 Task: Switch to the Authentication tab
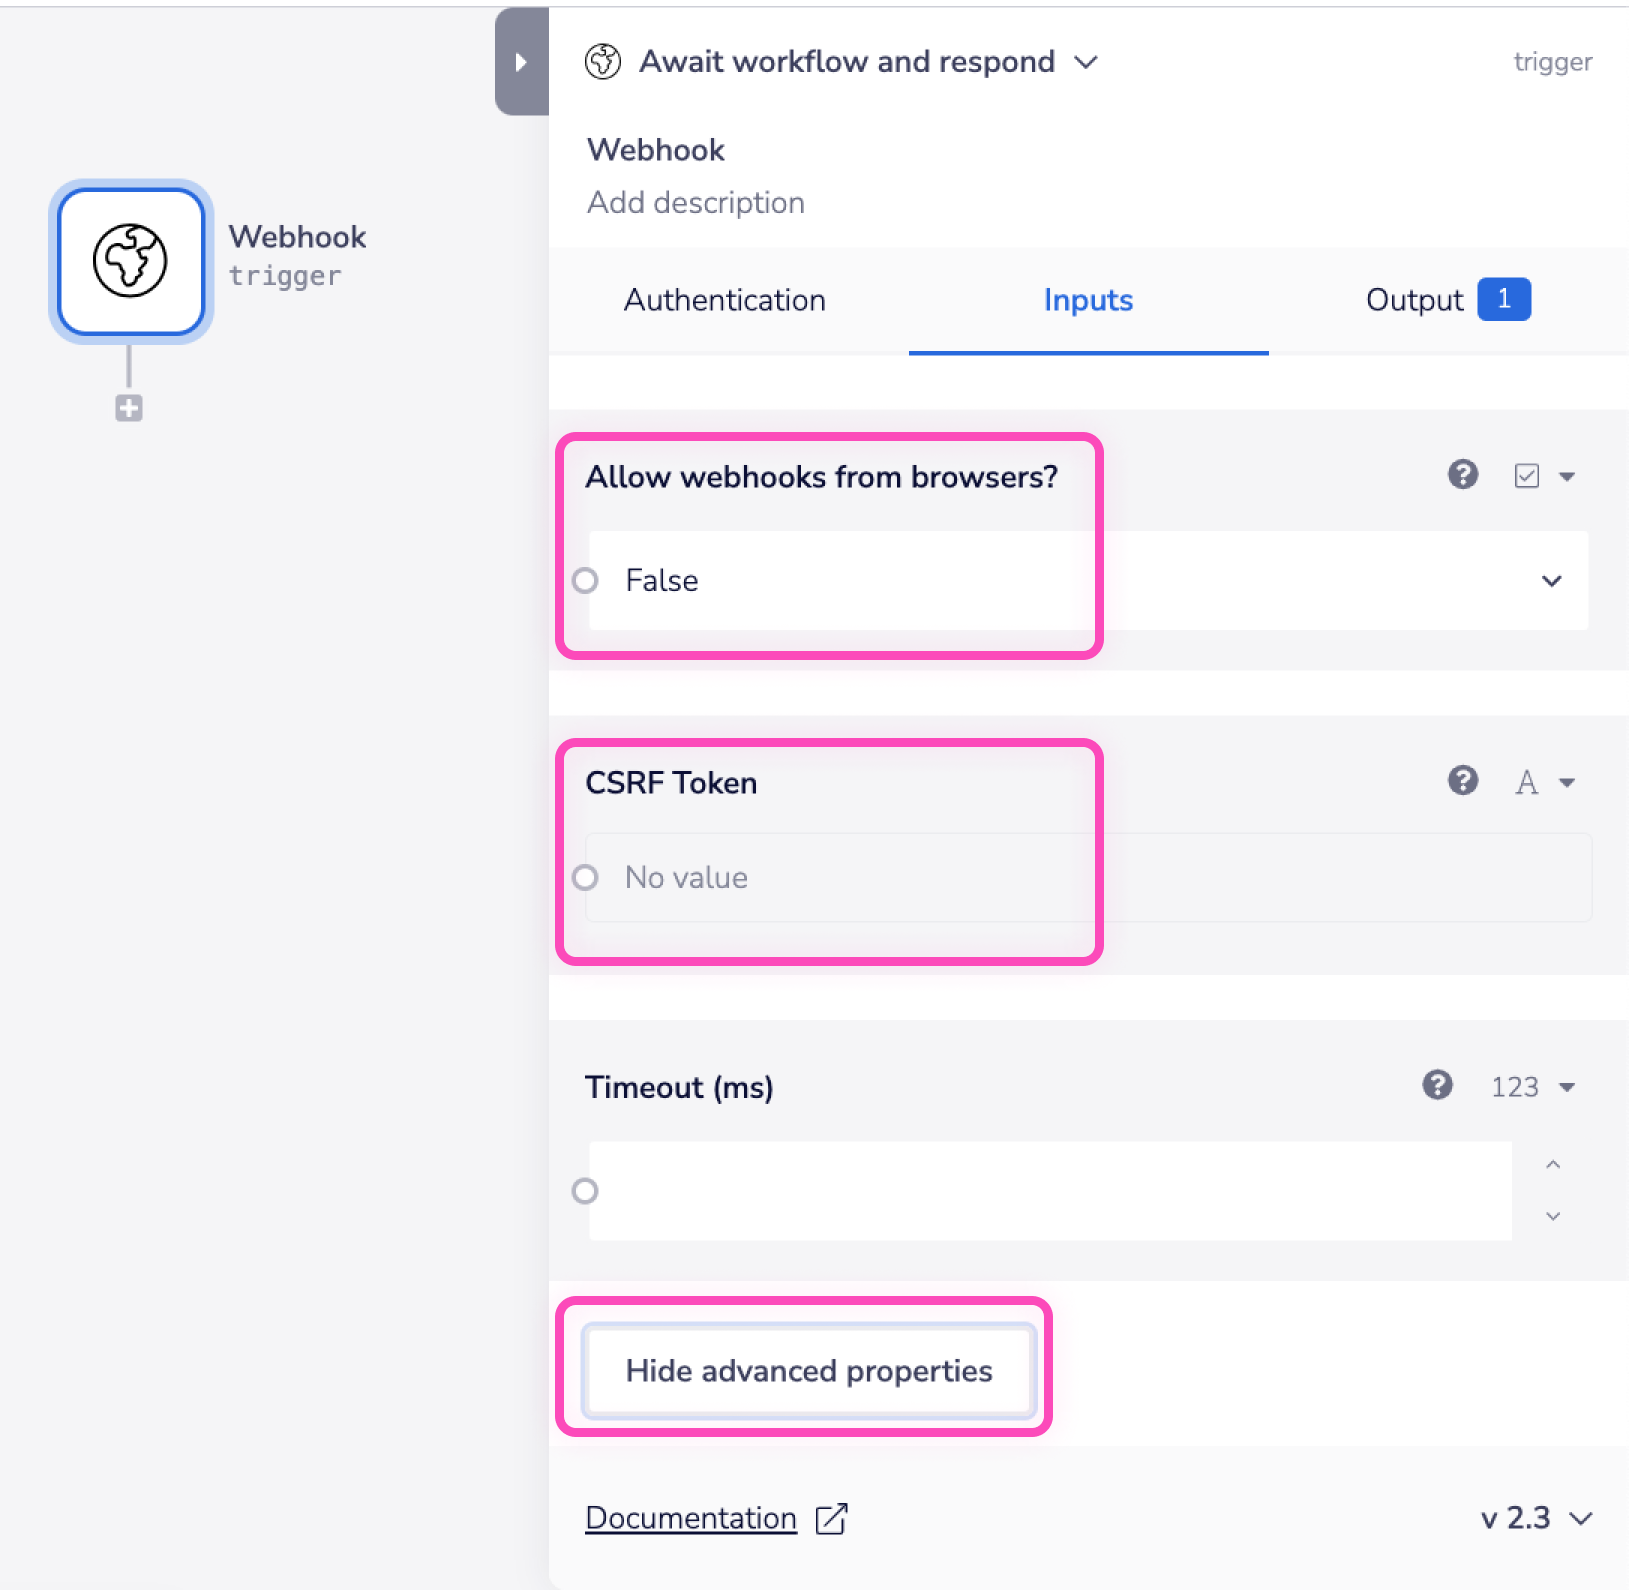725,300
